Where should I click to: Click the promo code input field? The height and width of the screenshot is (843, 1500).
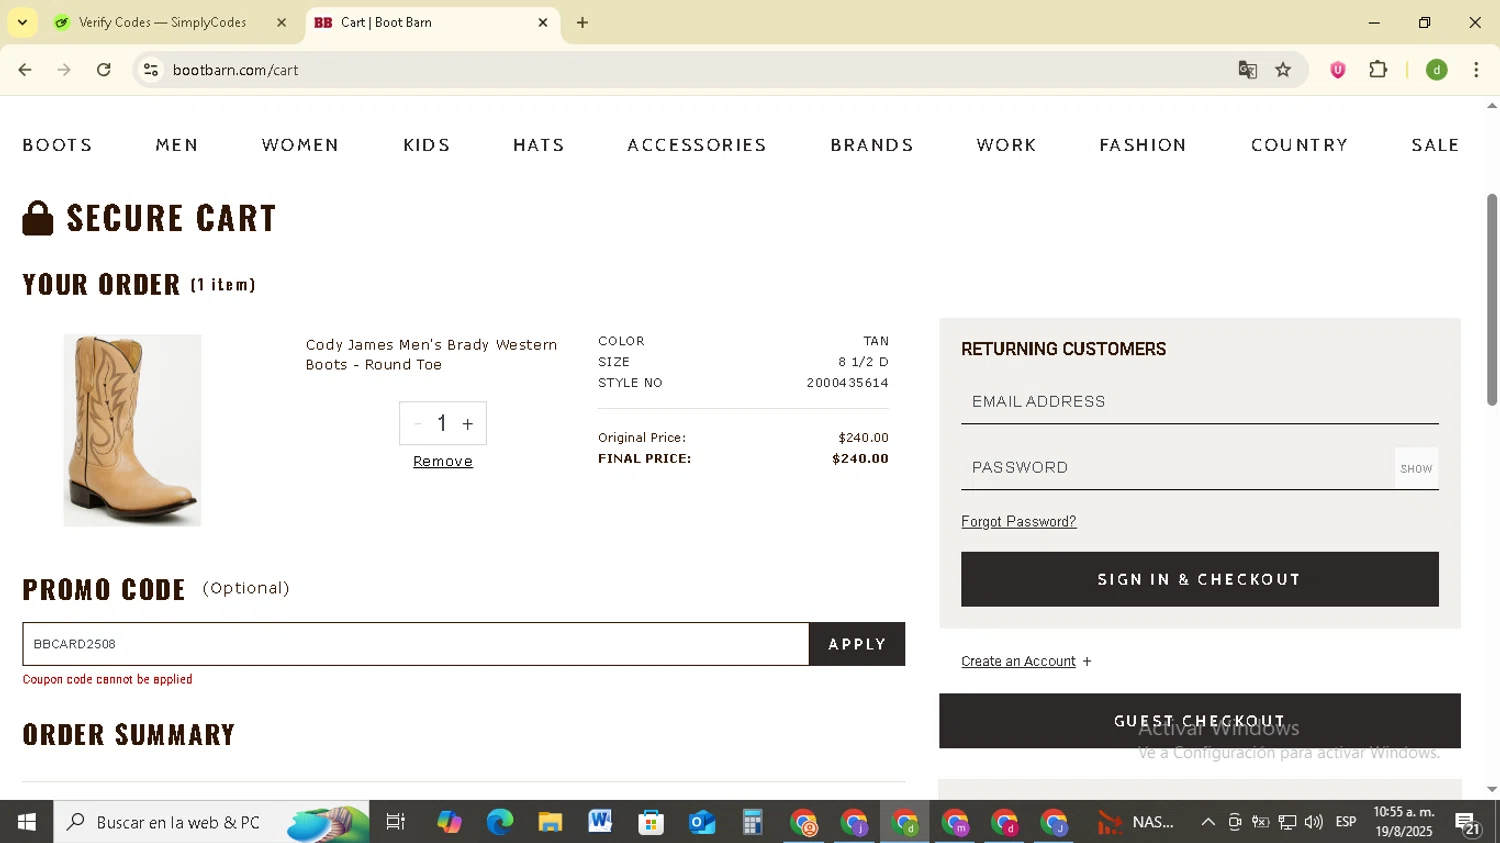[x=416, y=644]
